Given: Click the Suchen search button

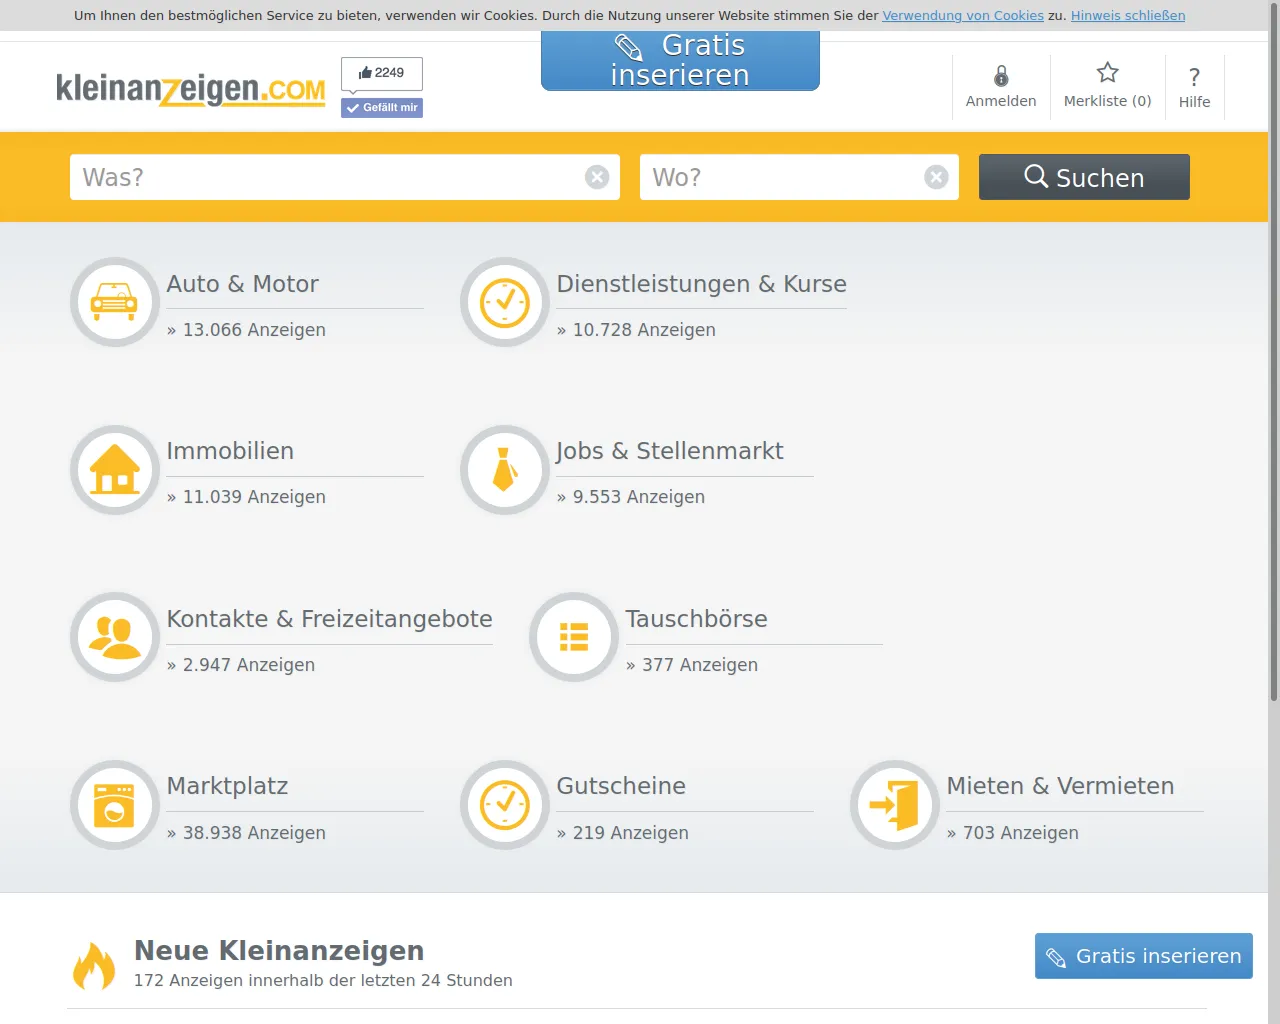Looking at the screenshot, I should [x=1084, y=177].
